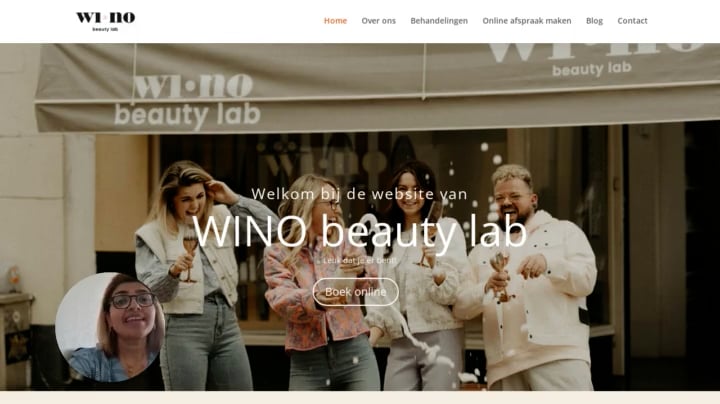Click the wi·no beauty lab awning logo on left
This screenshot has height=404, width=720.
tap(187, 101)
